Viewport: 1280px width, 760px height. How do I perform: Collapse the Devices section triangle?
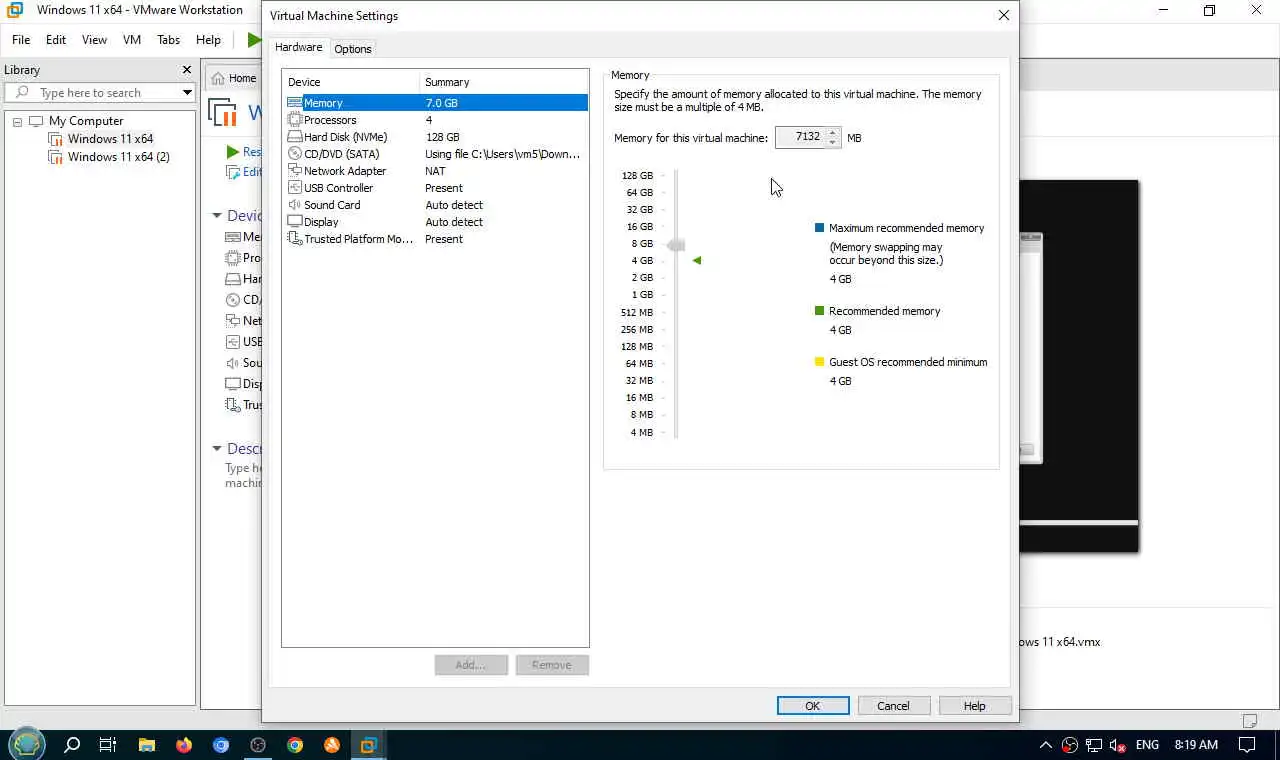tap(216, 215)
